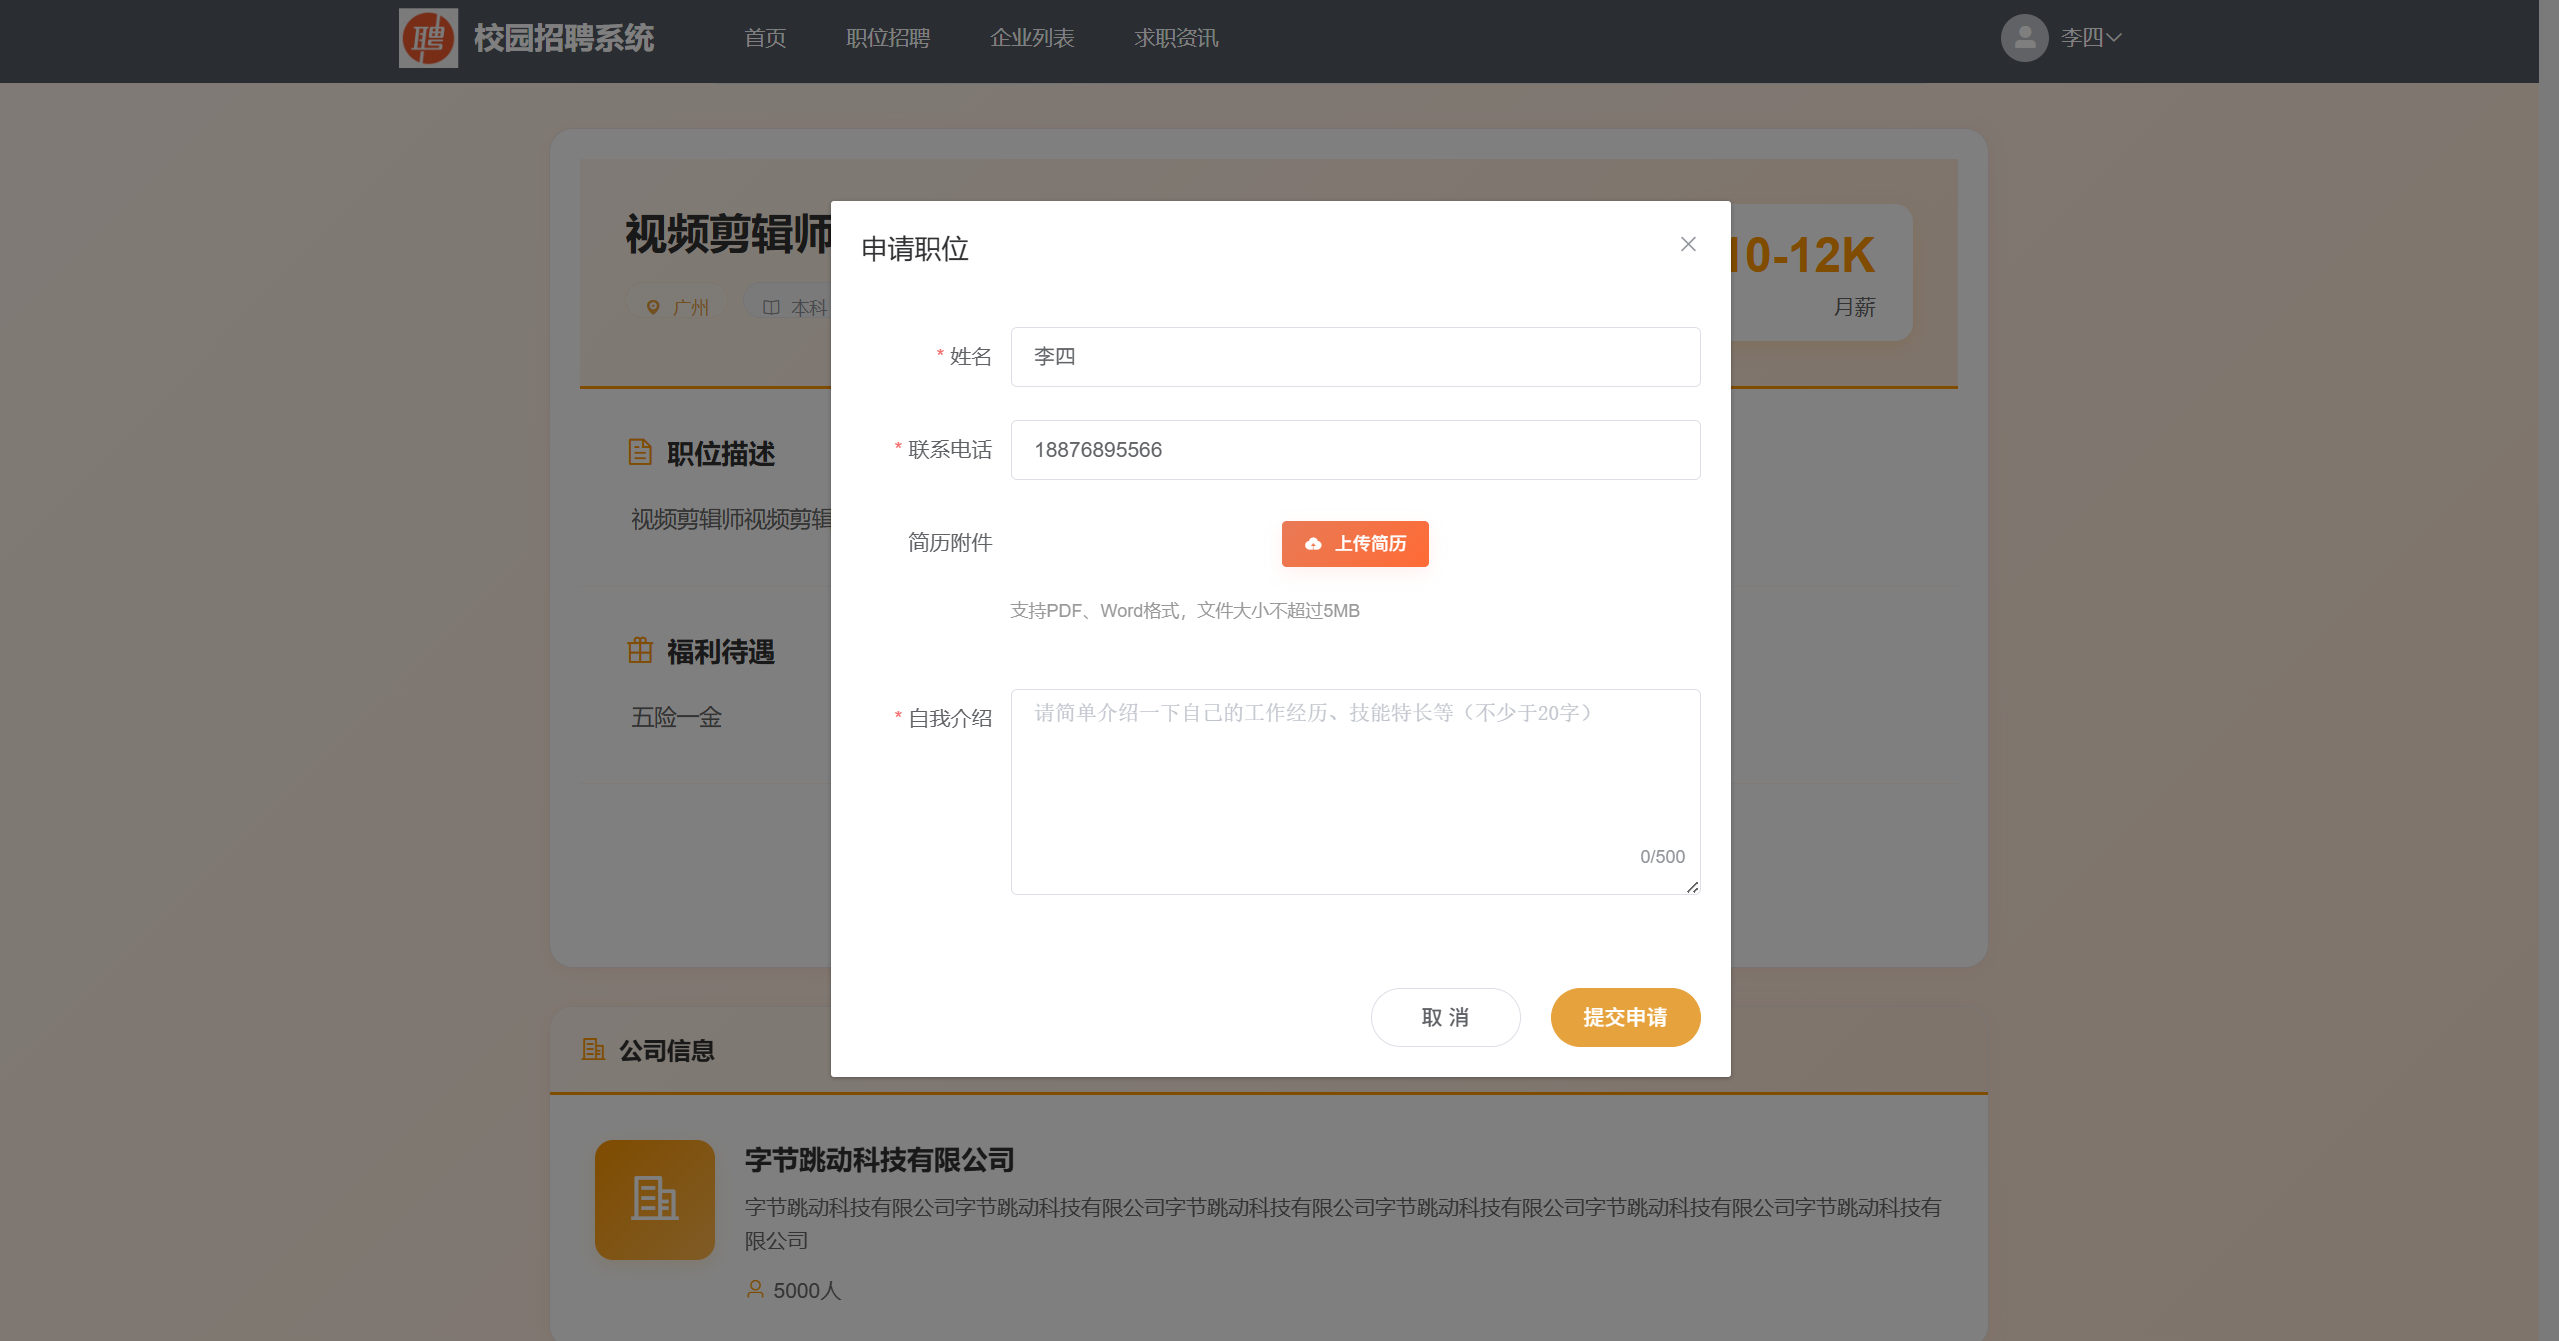
Task: Click the person icon next to 5000人
Action: coord(753,1290)
